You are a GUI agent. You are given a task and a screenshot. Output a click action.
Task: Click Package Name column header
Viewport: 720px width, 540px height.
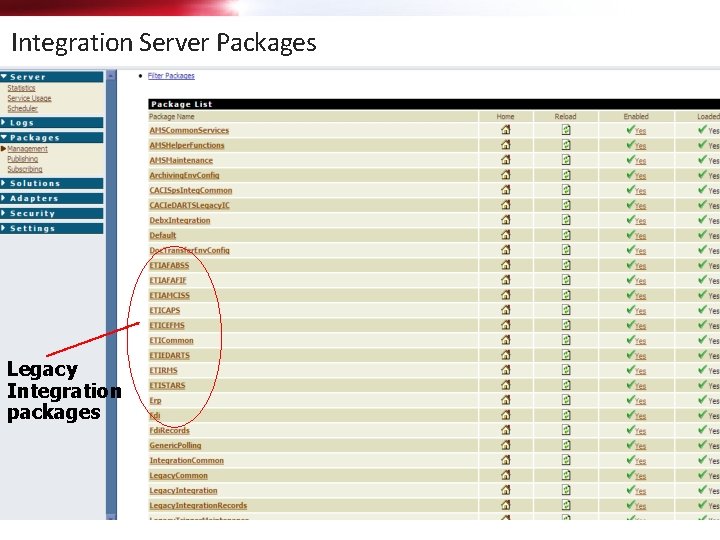172,117
